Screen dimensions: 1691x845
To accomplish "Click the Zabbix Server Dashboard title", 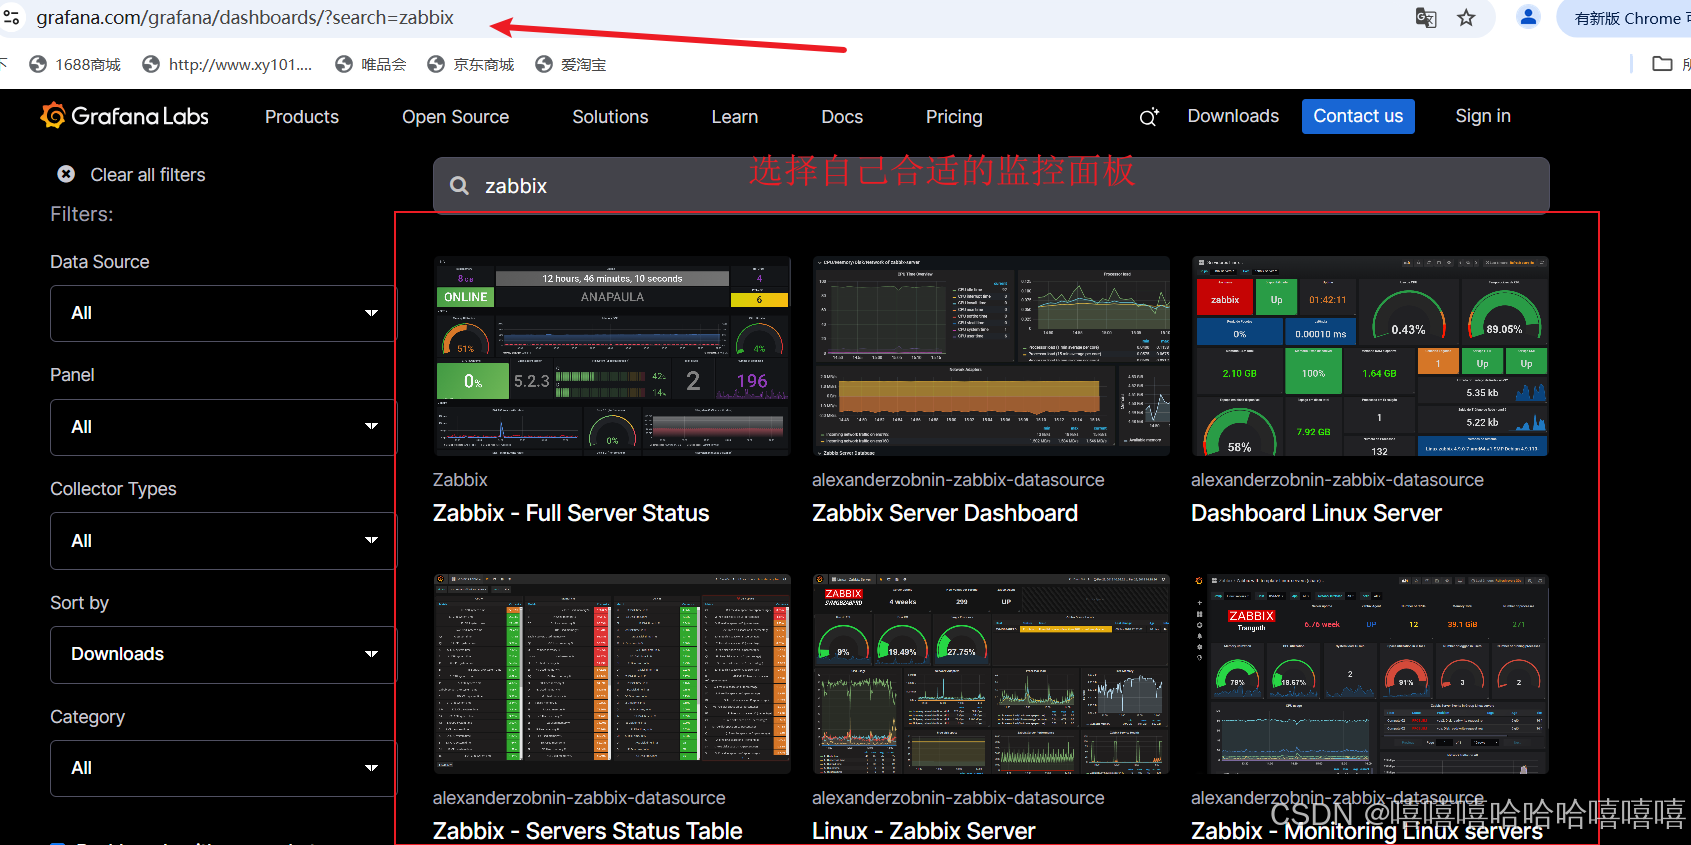I will (945, 513).
